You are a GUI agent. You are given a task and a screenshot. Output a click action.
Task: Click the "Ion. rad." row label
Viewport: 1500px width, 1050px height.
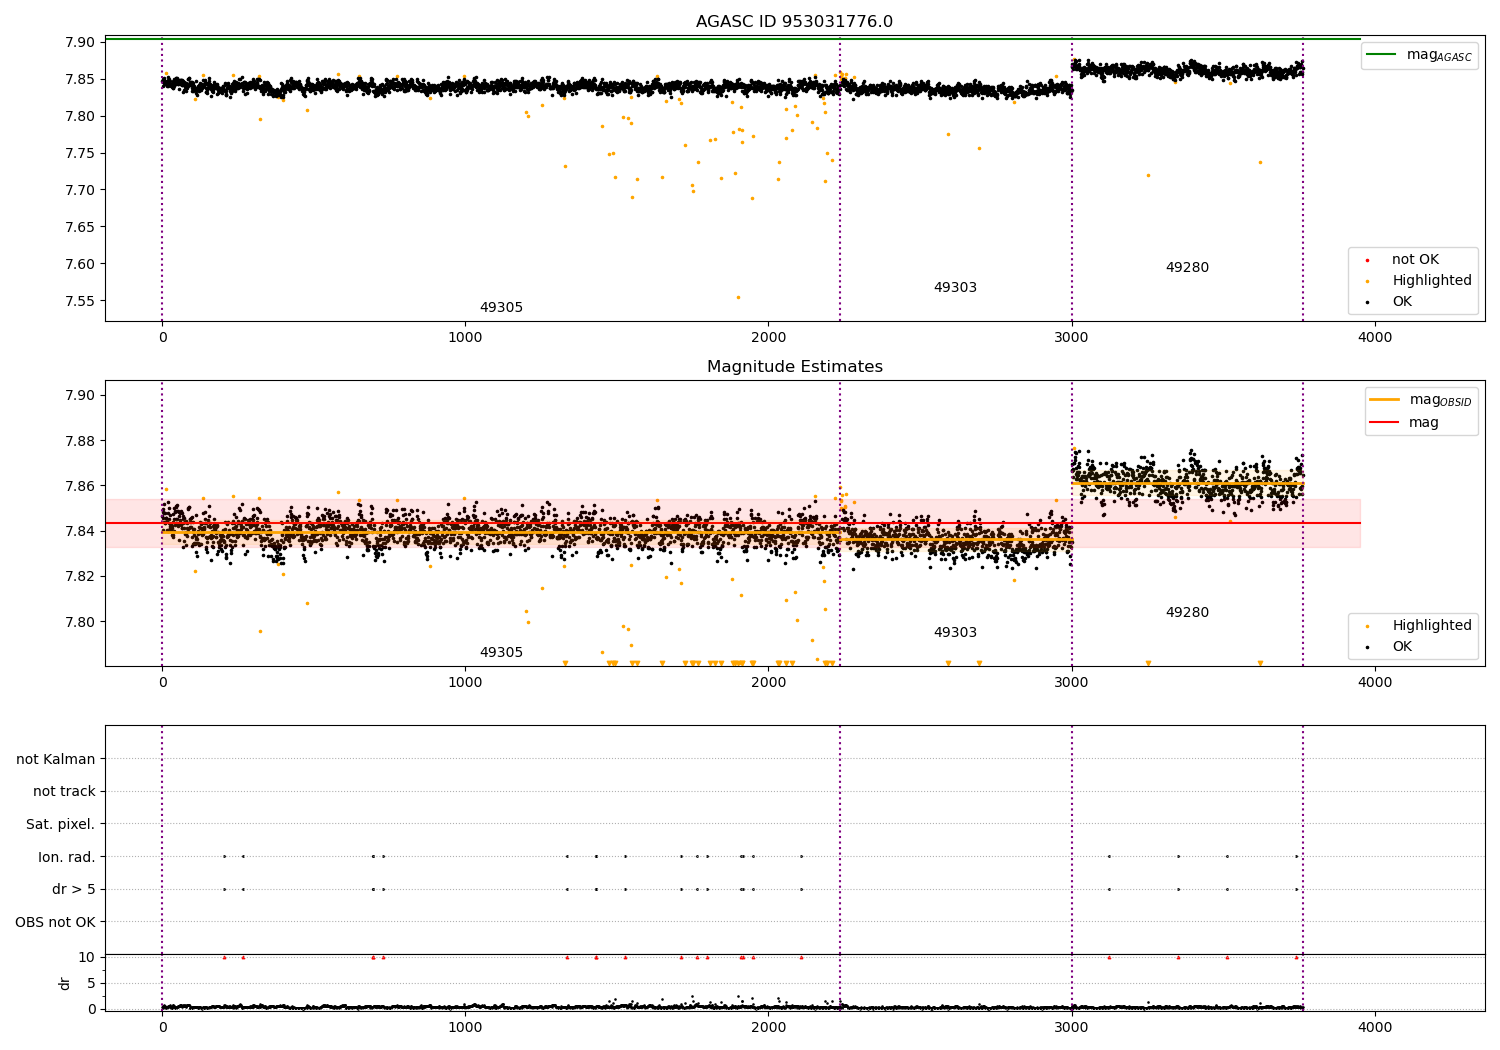pyautogui.click(x=67, y=857)
